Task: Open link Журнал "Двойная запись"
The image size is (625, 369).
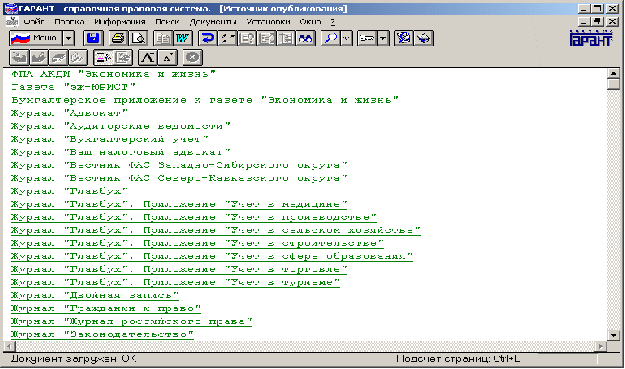Action: click(95, 296)
